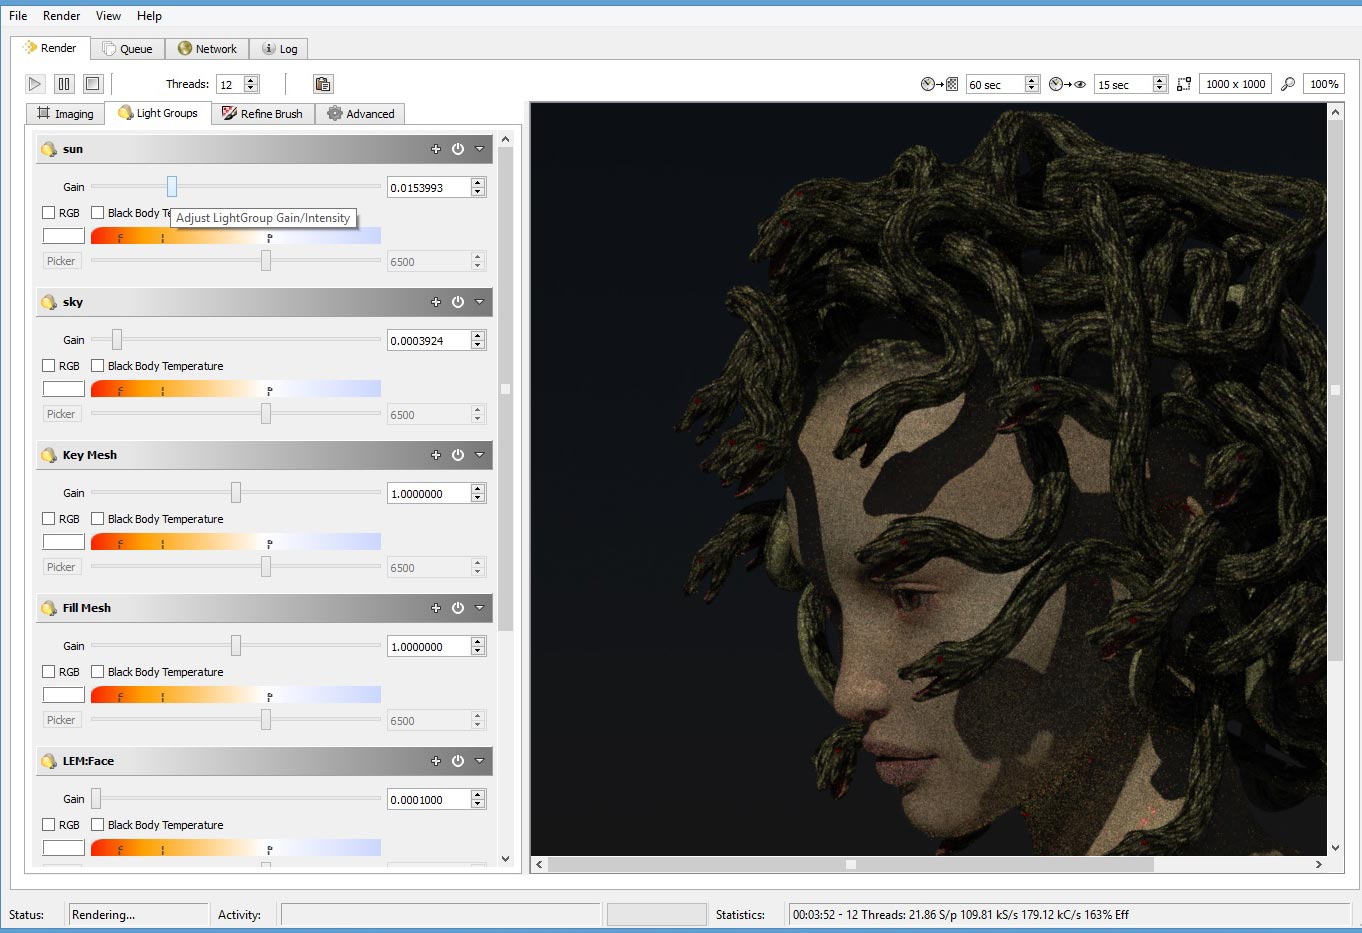1362x933 pixels.
Task: Open the Render menu
Action: pos(61,16)
